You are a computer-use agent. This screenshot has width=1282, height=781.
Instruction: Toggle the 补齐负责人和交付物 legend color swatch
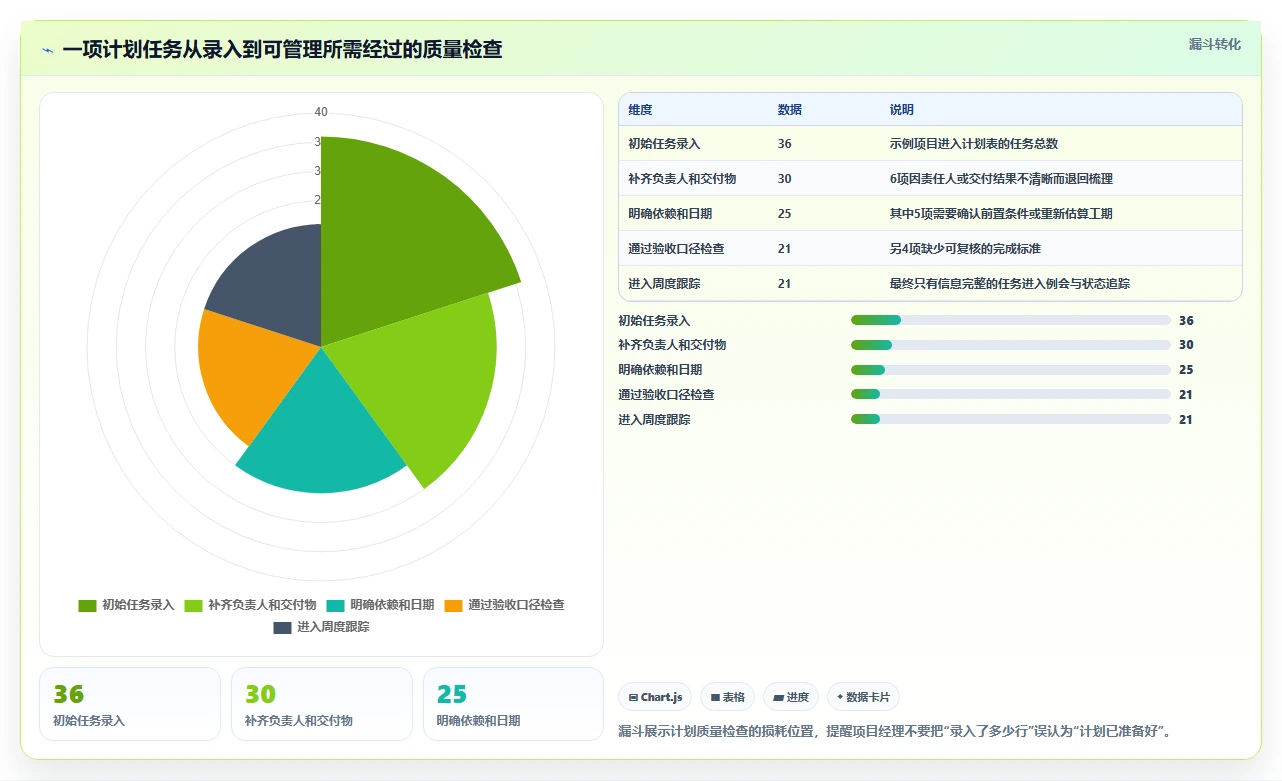coord(194,605)
